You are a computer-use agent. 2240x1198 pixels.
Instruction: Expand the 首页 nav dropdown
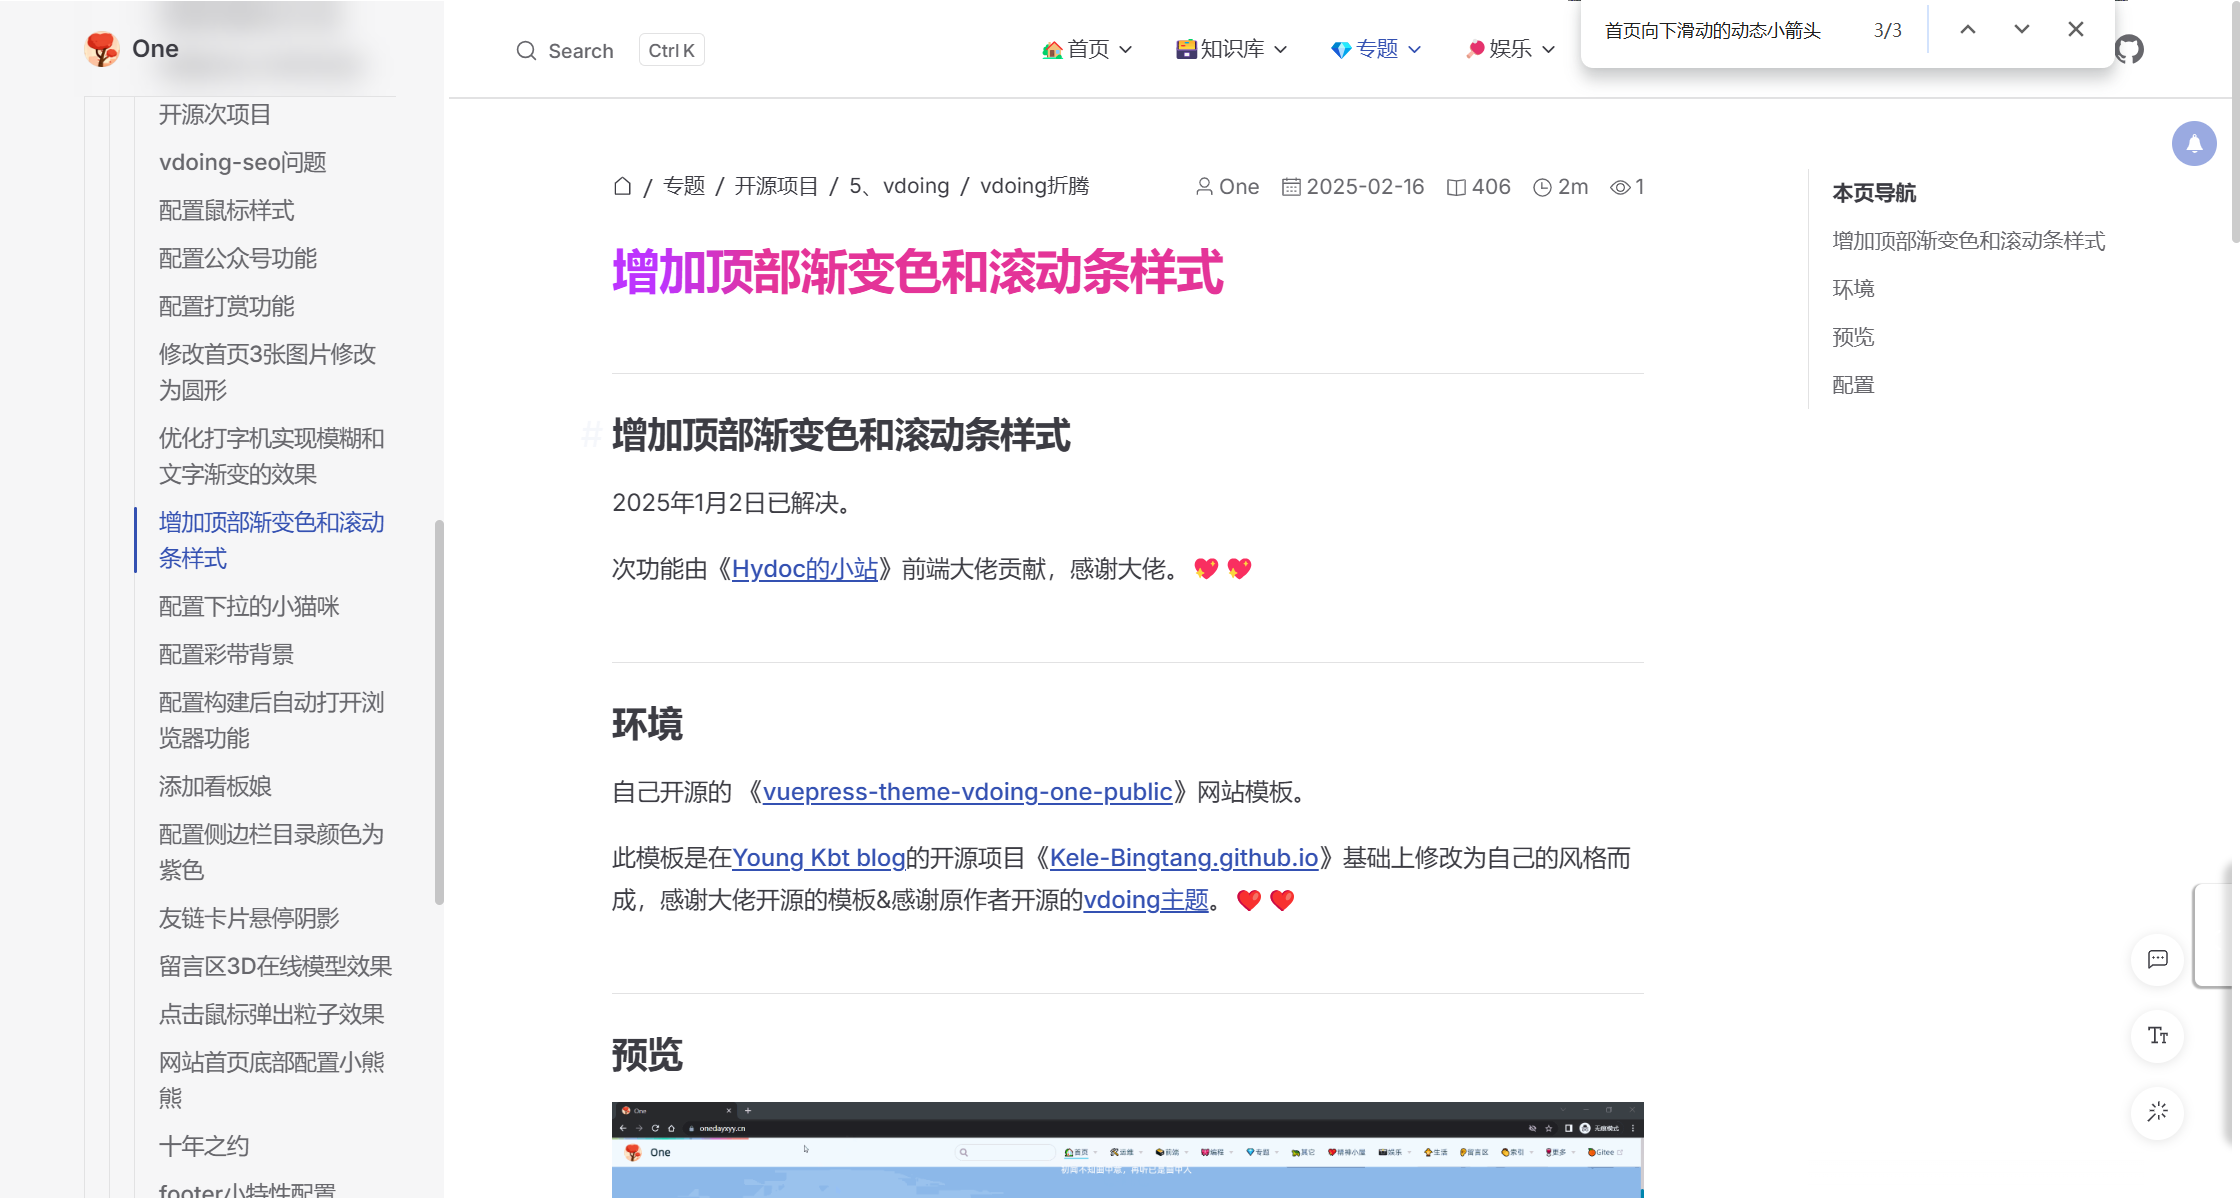(1087, 49)
